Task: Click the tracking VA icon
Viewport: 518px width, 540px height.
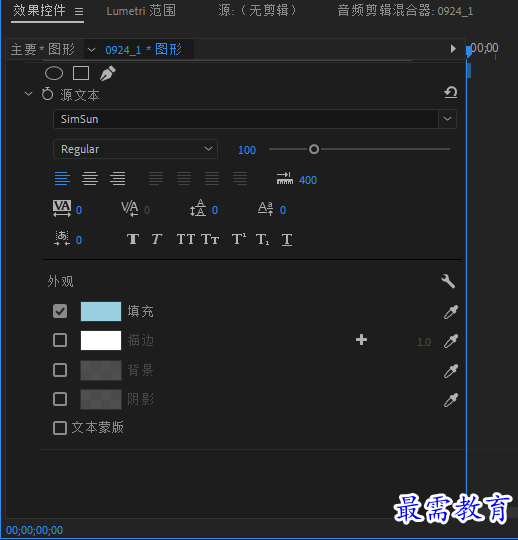Action: [62, 208]
